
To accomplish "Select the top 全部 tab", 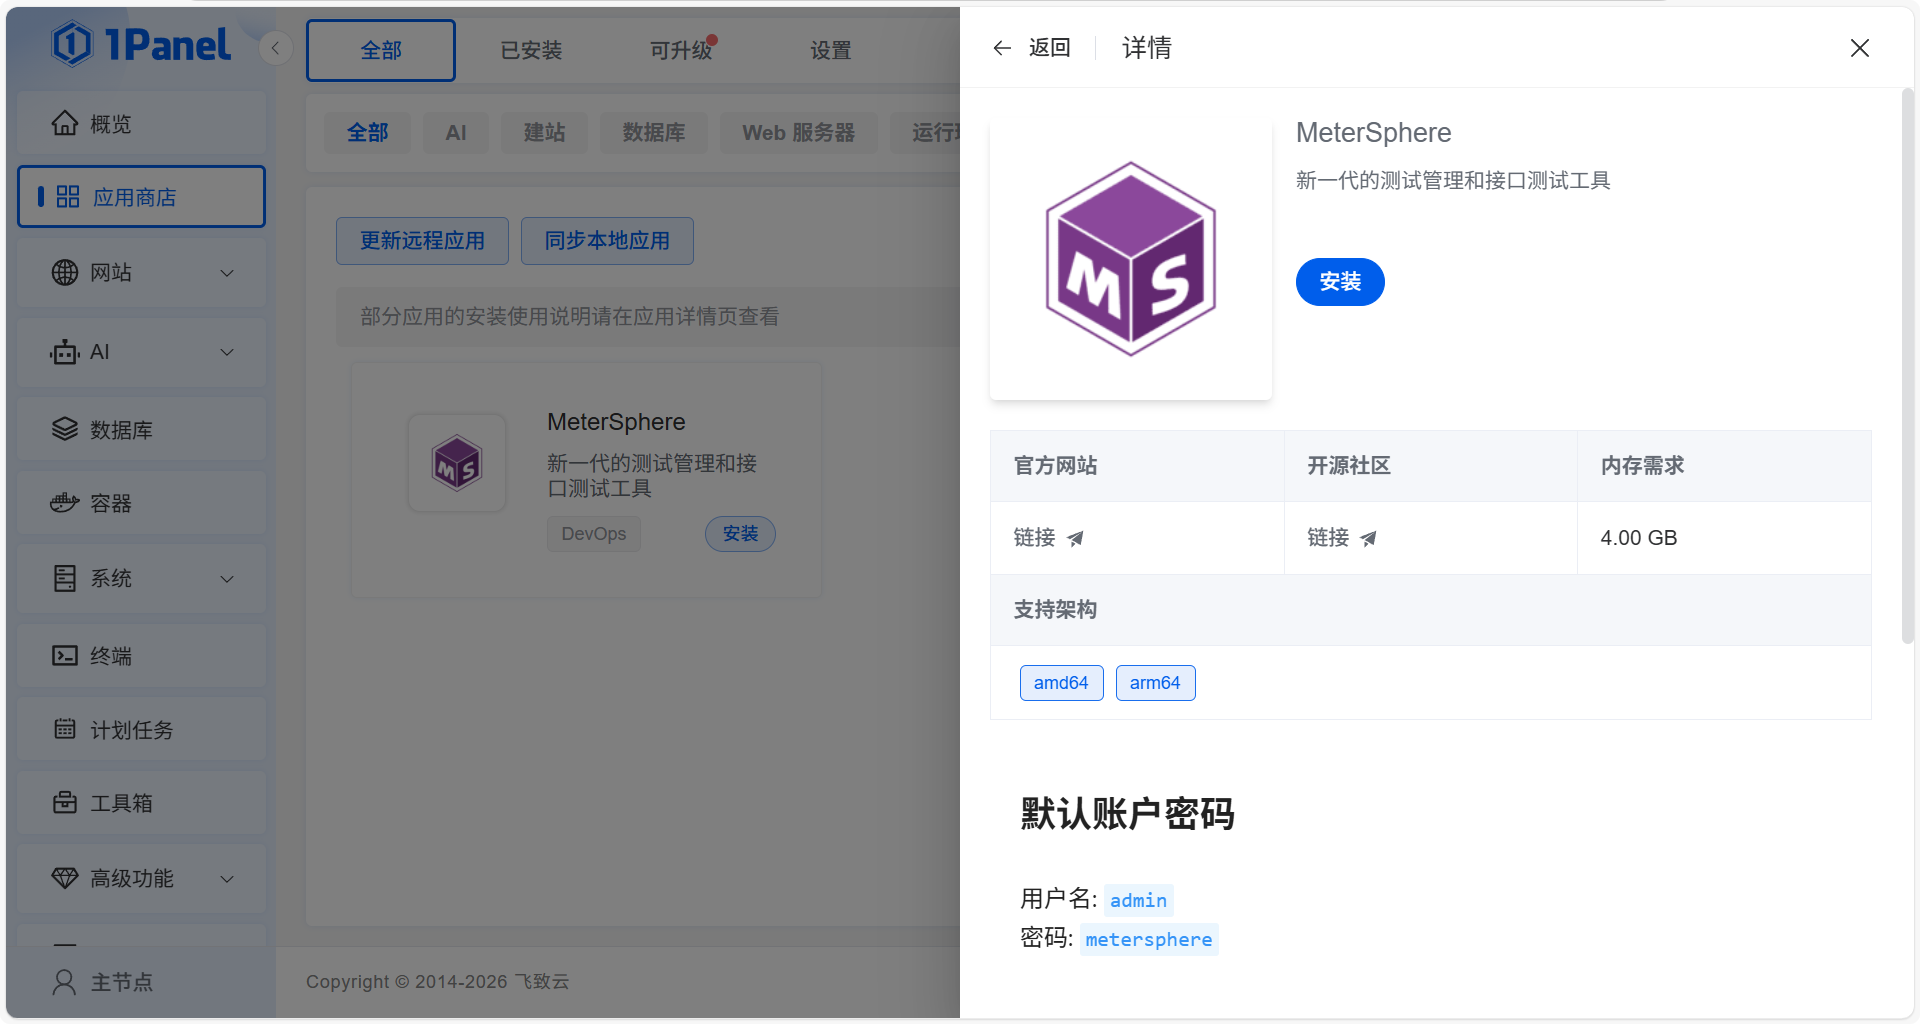I will (x=381, y=50).
